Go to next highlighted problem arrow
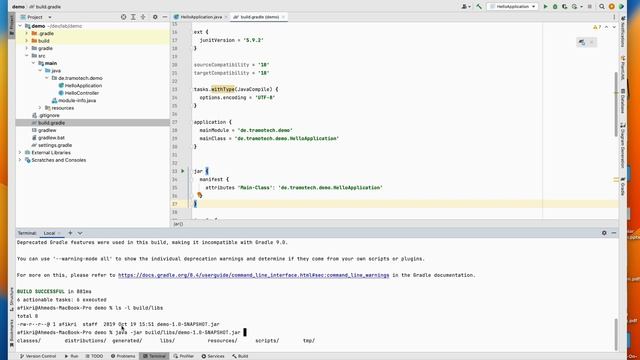640x360 pixels. tap(614, 27)
